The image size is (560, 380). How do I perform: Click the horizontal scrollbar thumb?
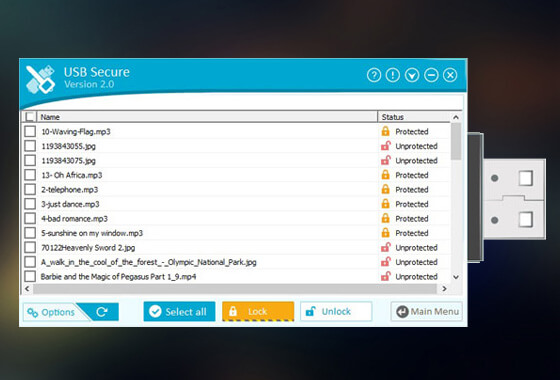pos(235,288)
